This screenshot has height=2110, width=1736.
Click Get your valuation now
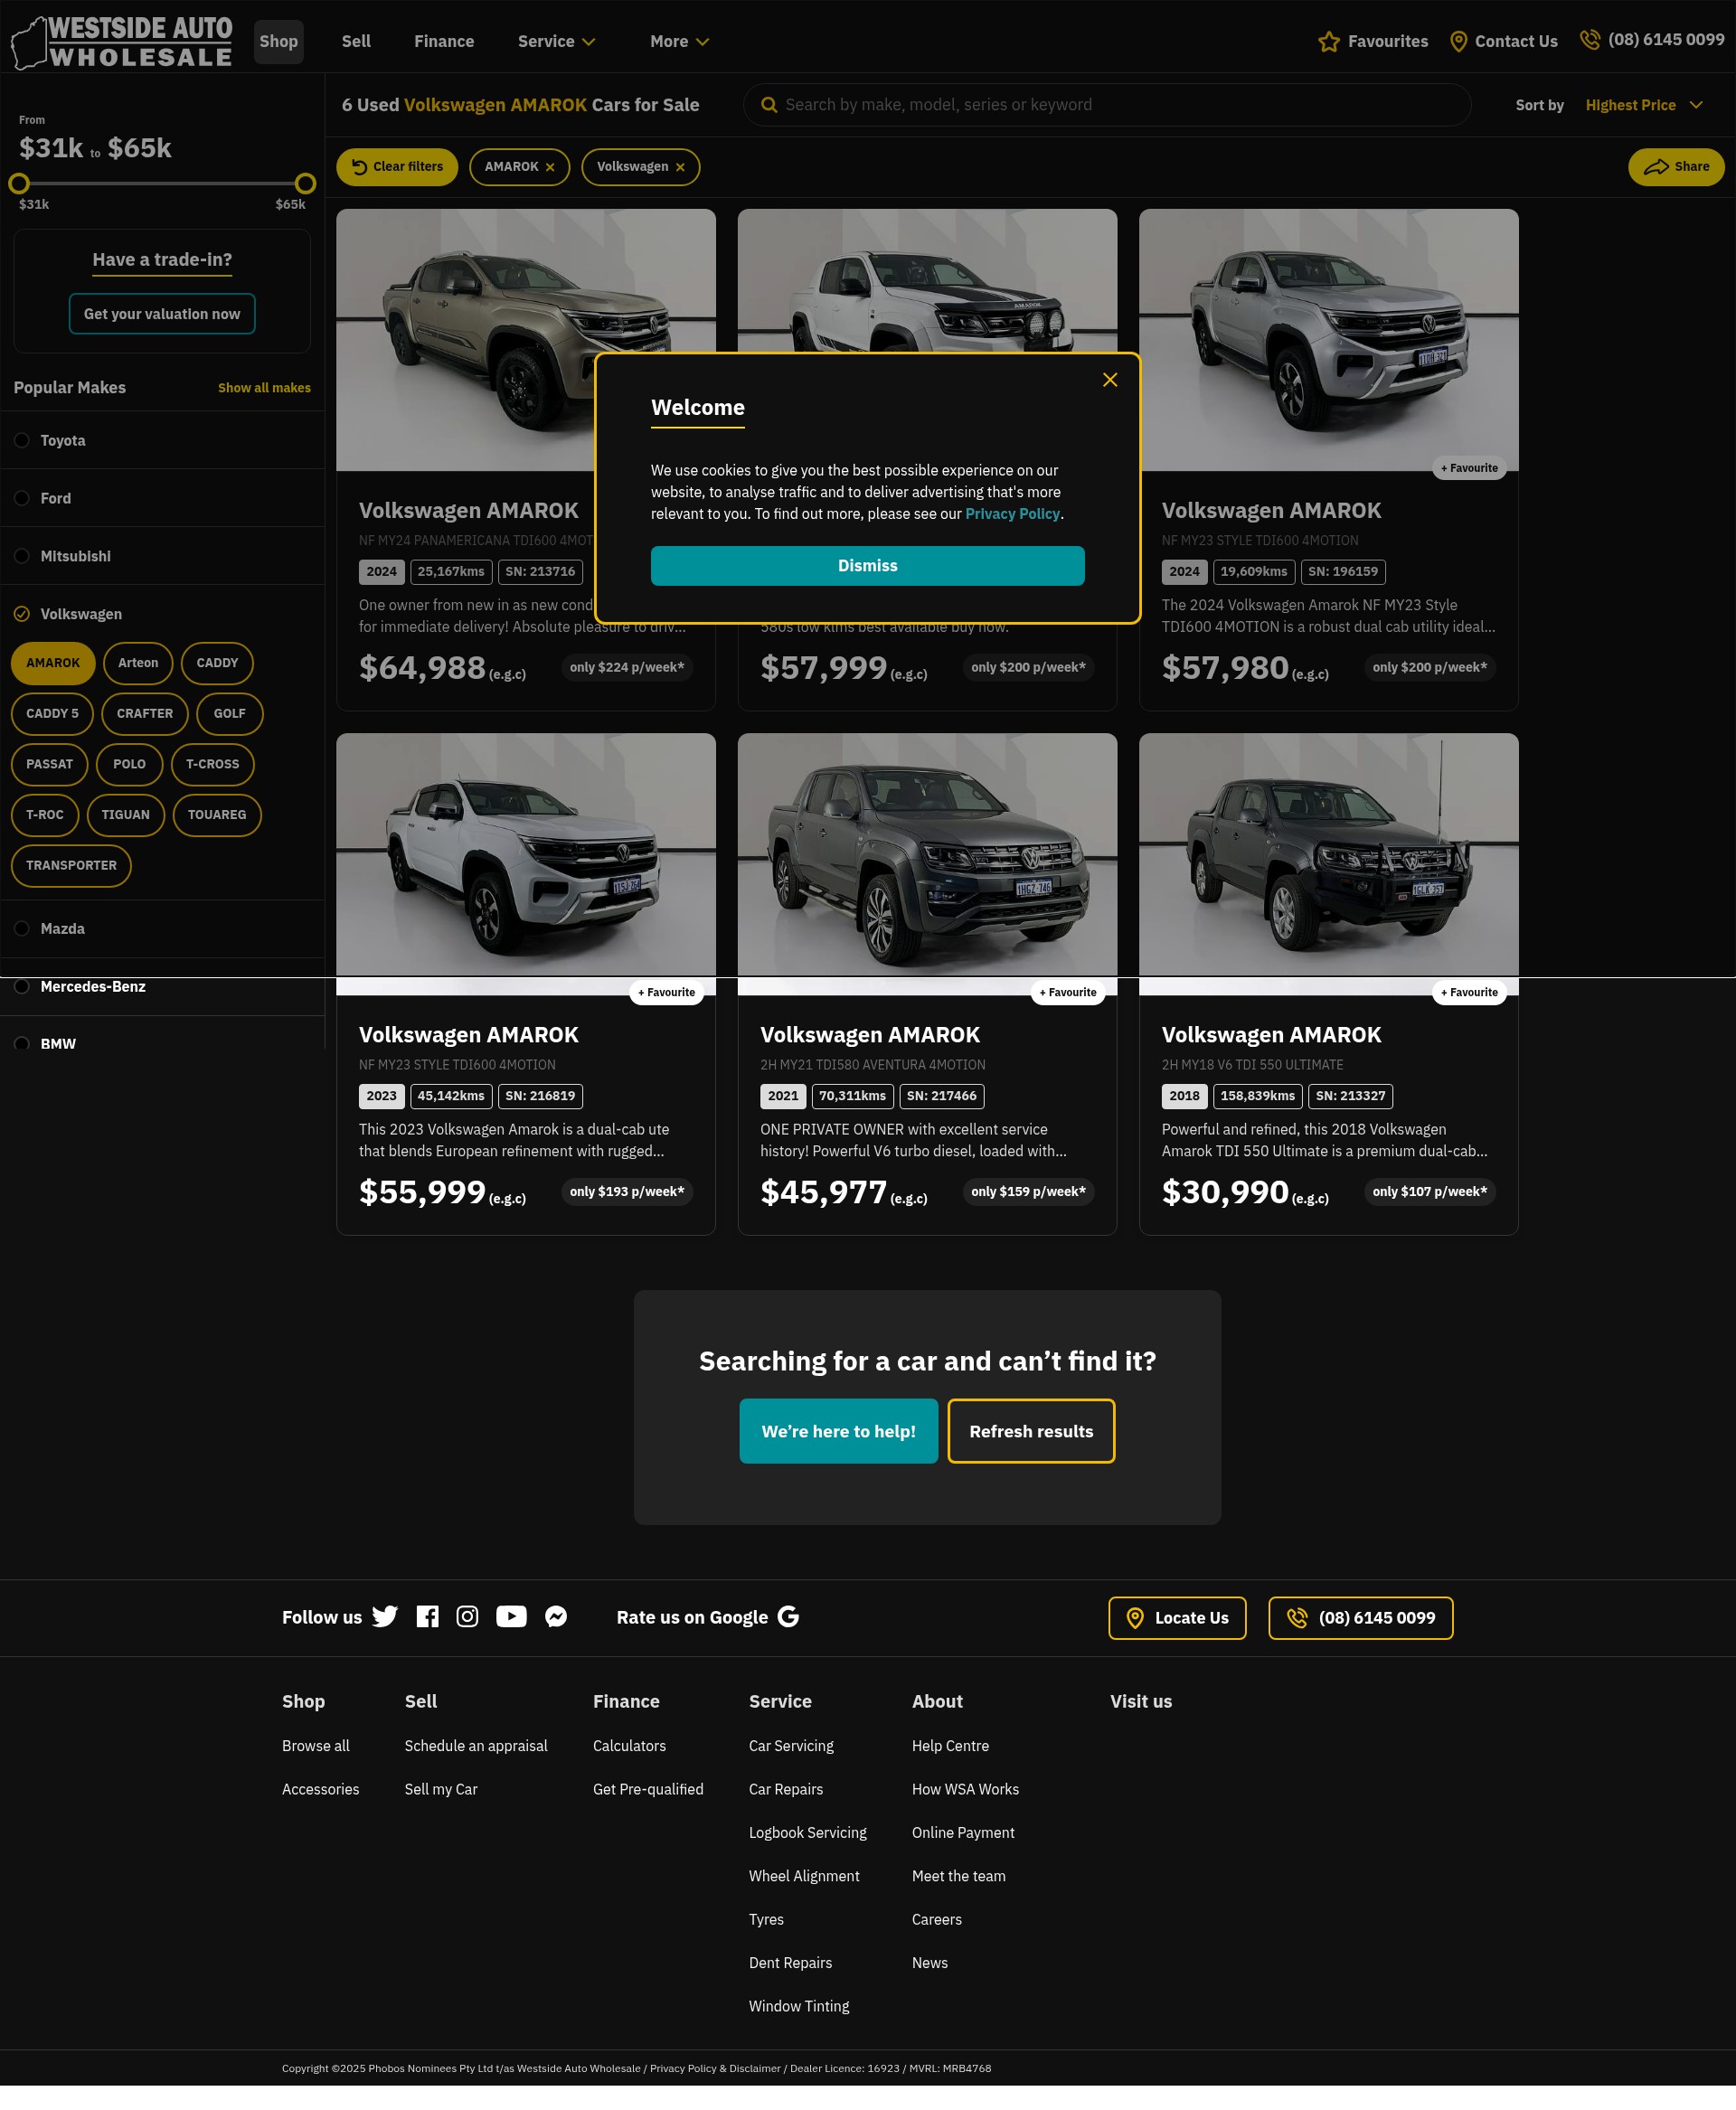pos(162,314)
